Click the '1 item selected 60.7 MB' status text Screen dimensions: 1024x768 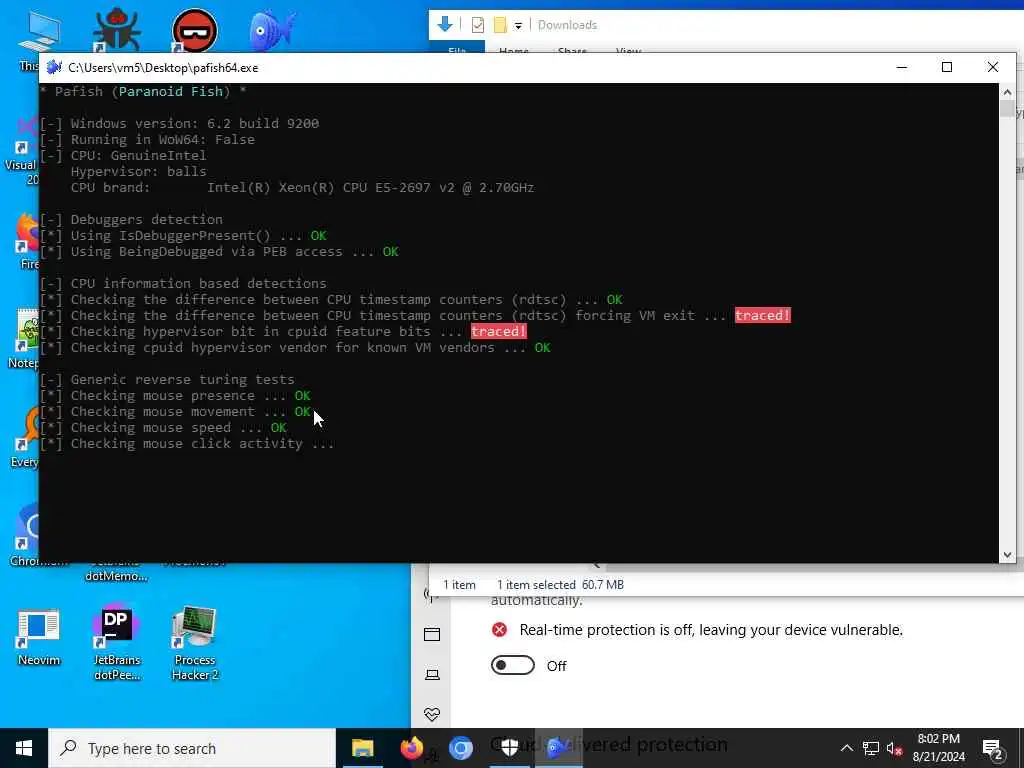[560, 585]
